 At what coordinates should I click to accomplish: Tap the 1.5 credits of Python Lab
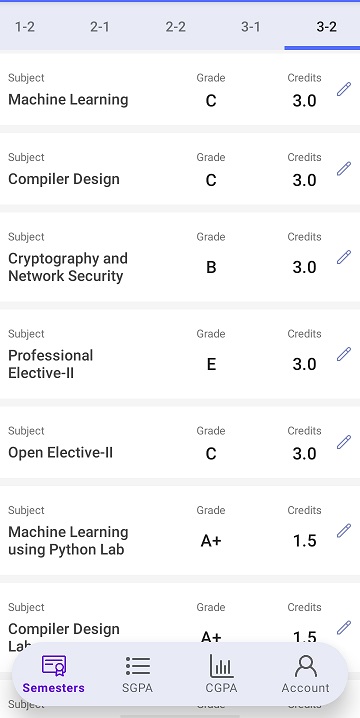[x=305, y=541]
